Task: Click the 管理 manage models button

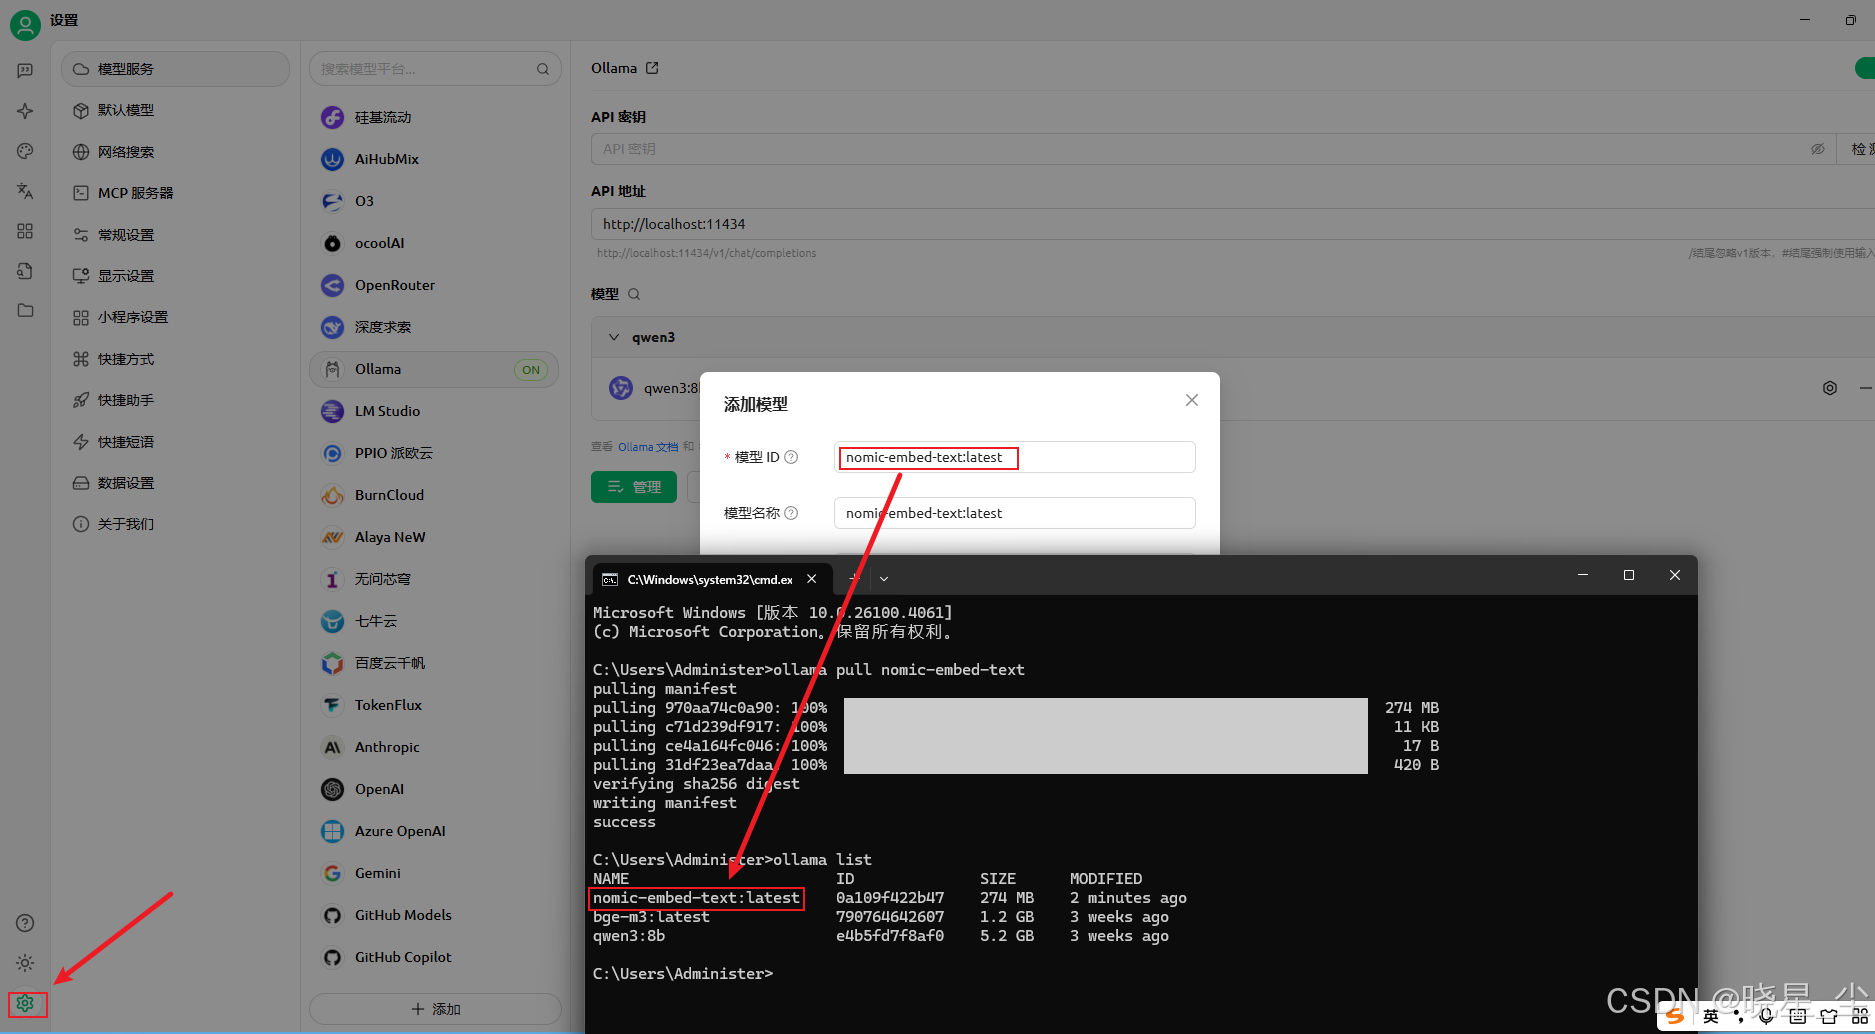Action: pos(634,487)
